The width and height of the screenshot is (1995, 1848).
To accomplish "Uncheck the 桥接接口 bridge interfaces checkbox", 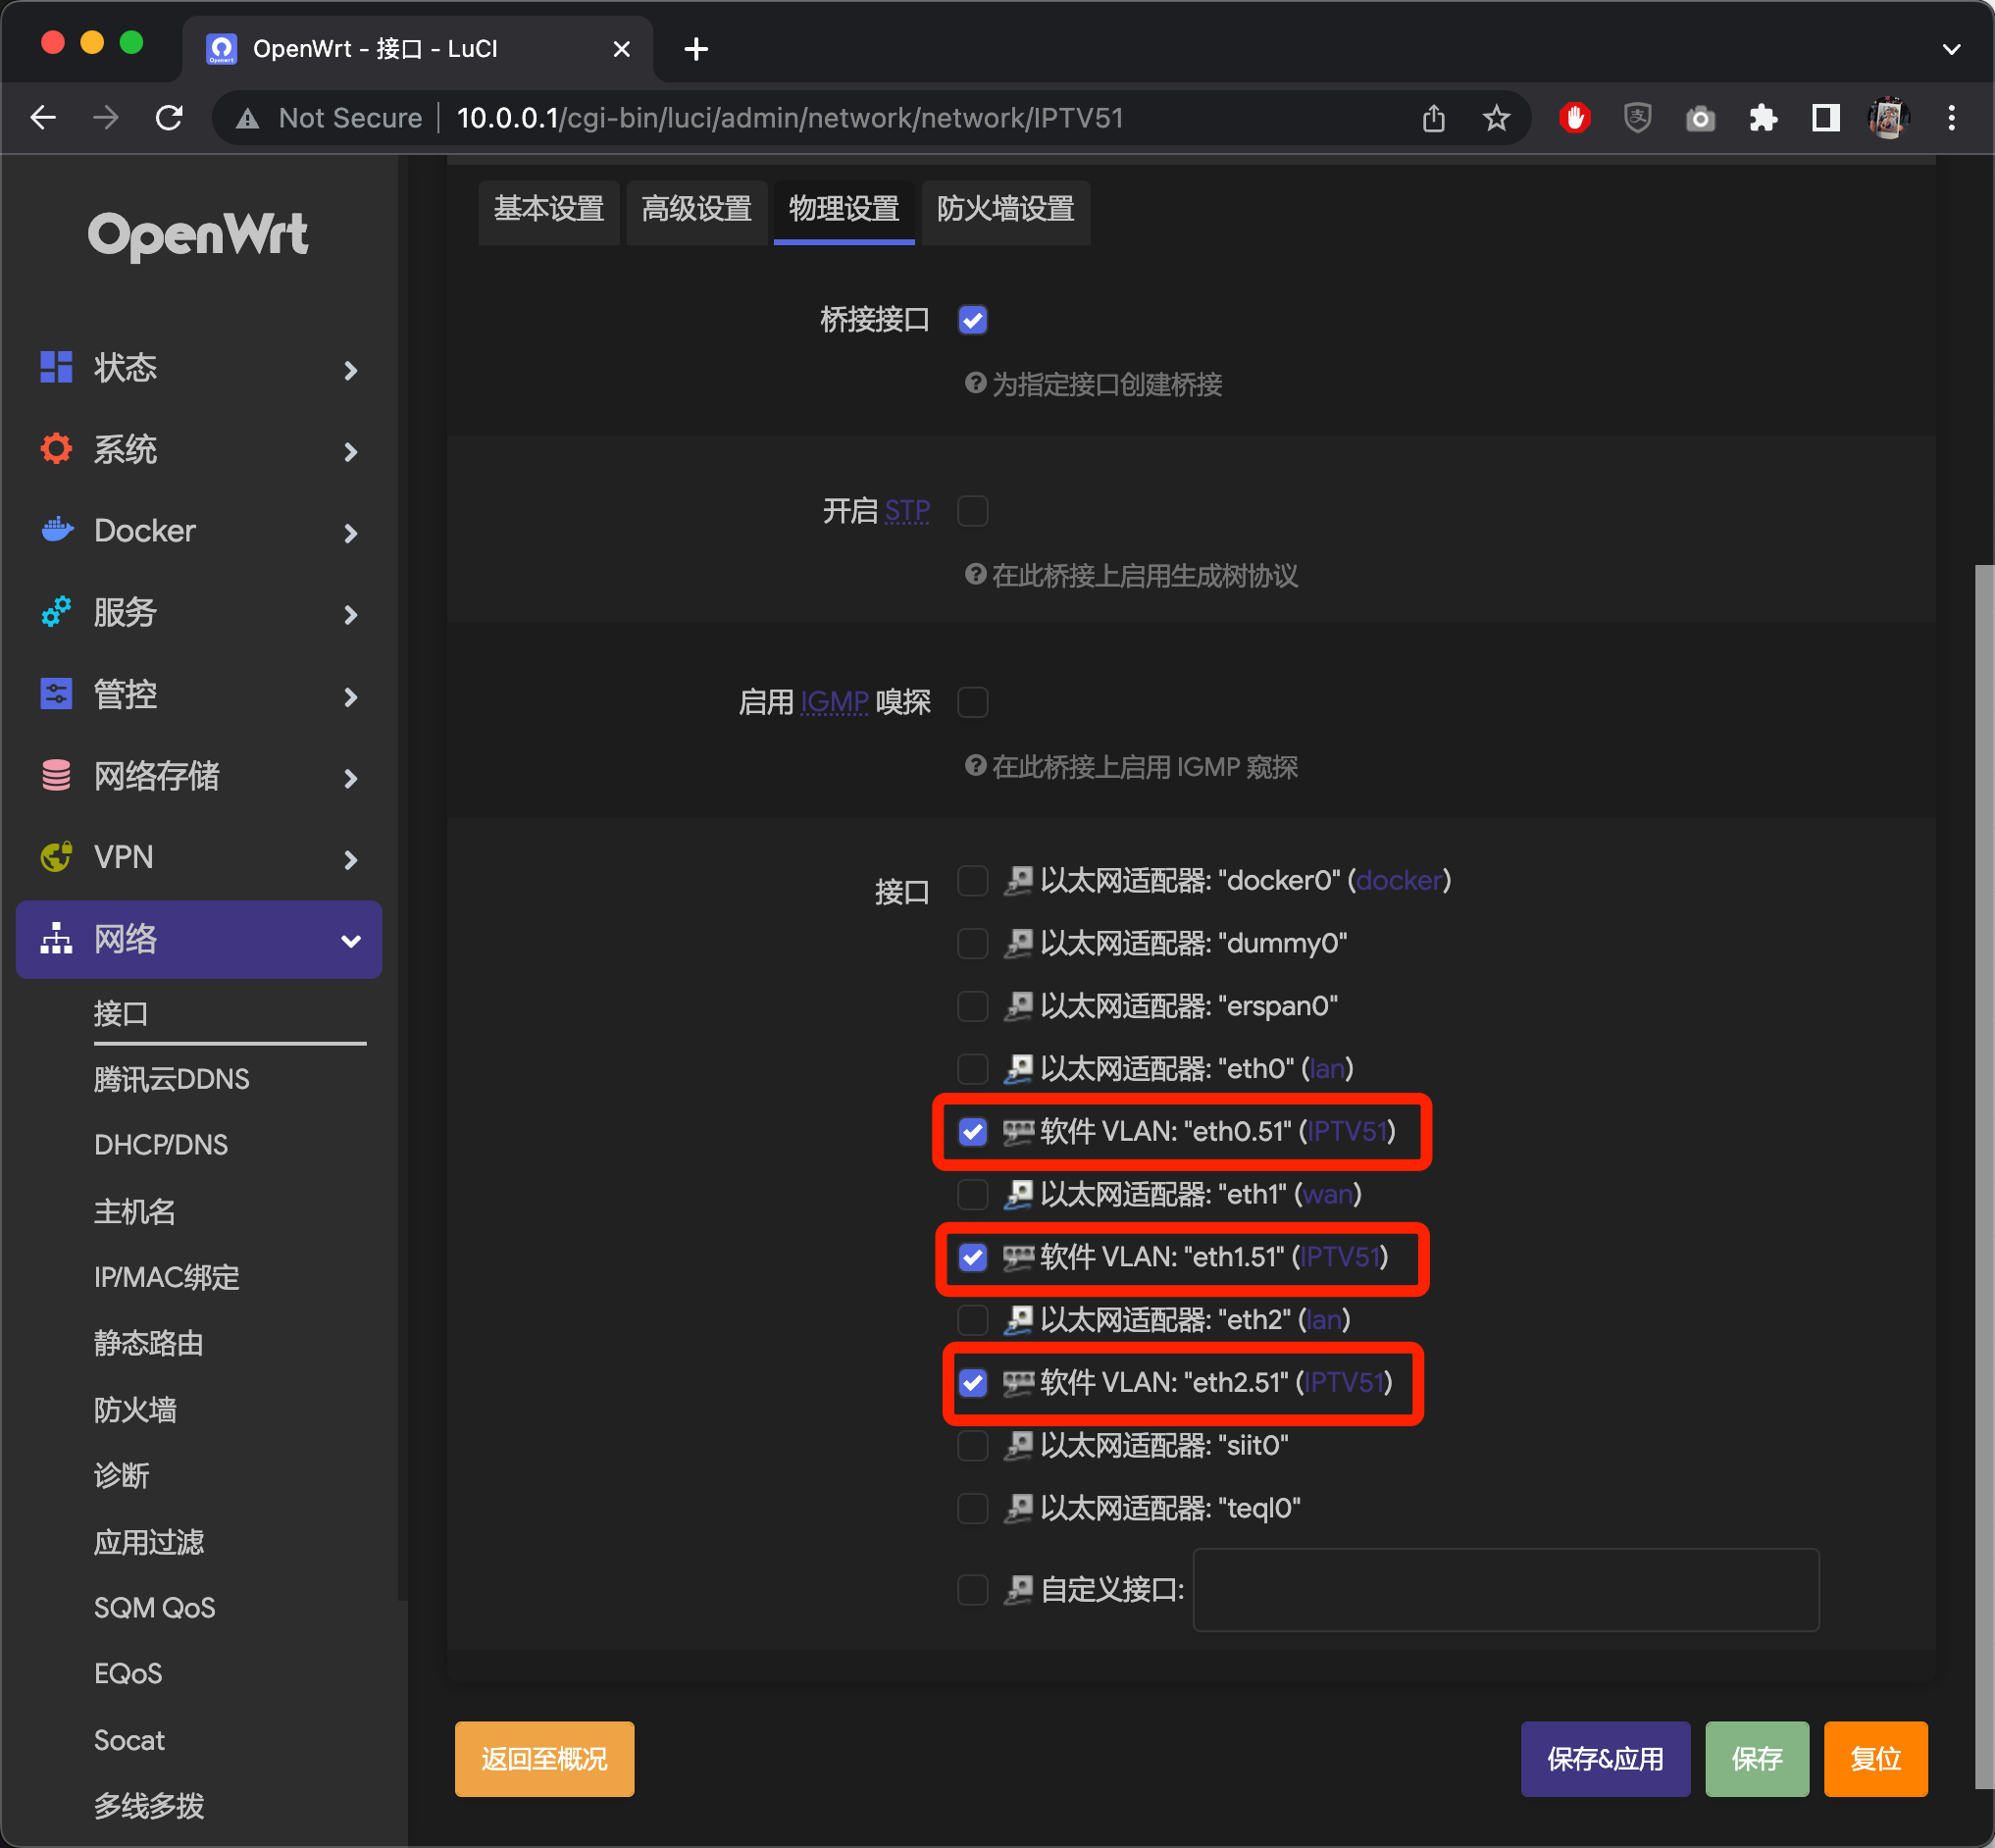I will tap(971, 319).
